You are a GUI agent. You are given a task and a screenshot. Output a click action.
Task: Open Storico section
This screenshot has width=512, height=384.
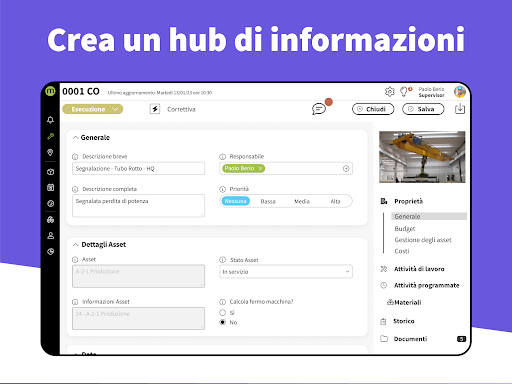click(x=404, y=321)
